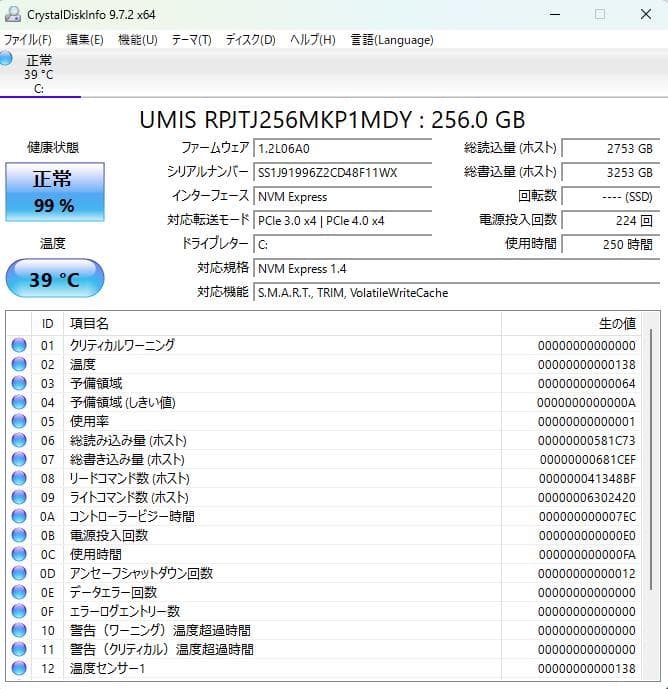Click status icon for 10 警告 (ワーニング) 温度超過時間
The width and height of the screenshot is (668, 689).
click(19, 630)
